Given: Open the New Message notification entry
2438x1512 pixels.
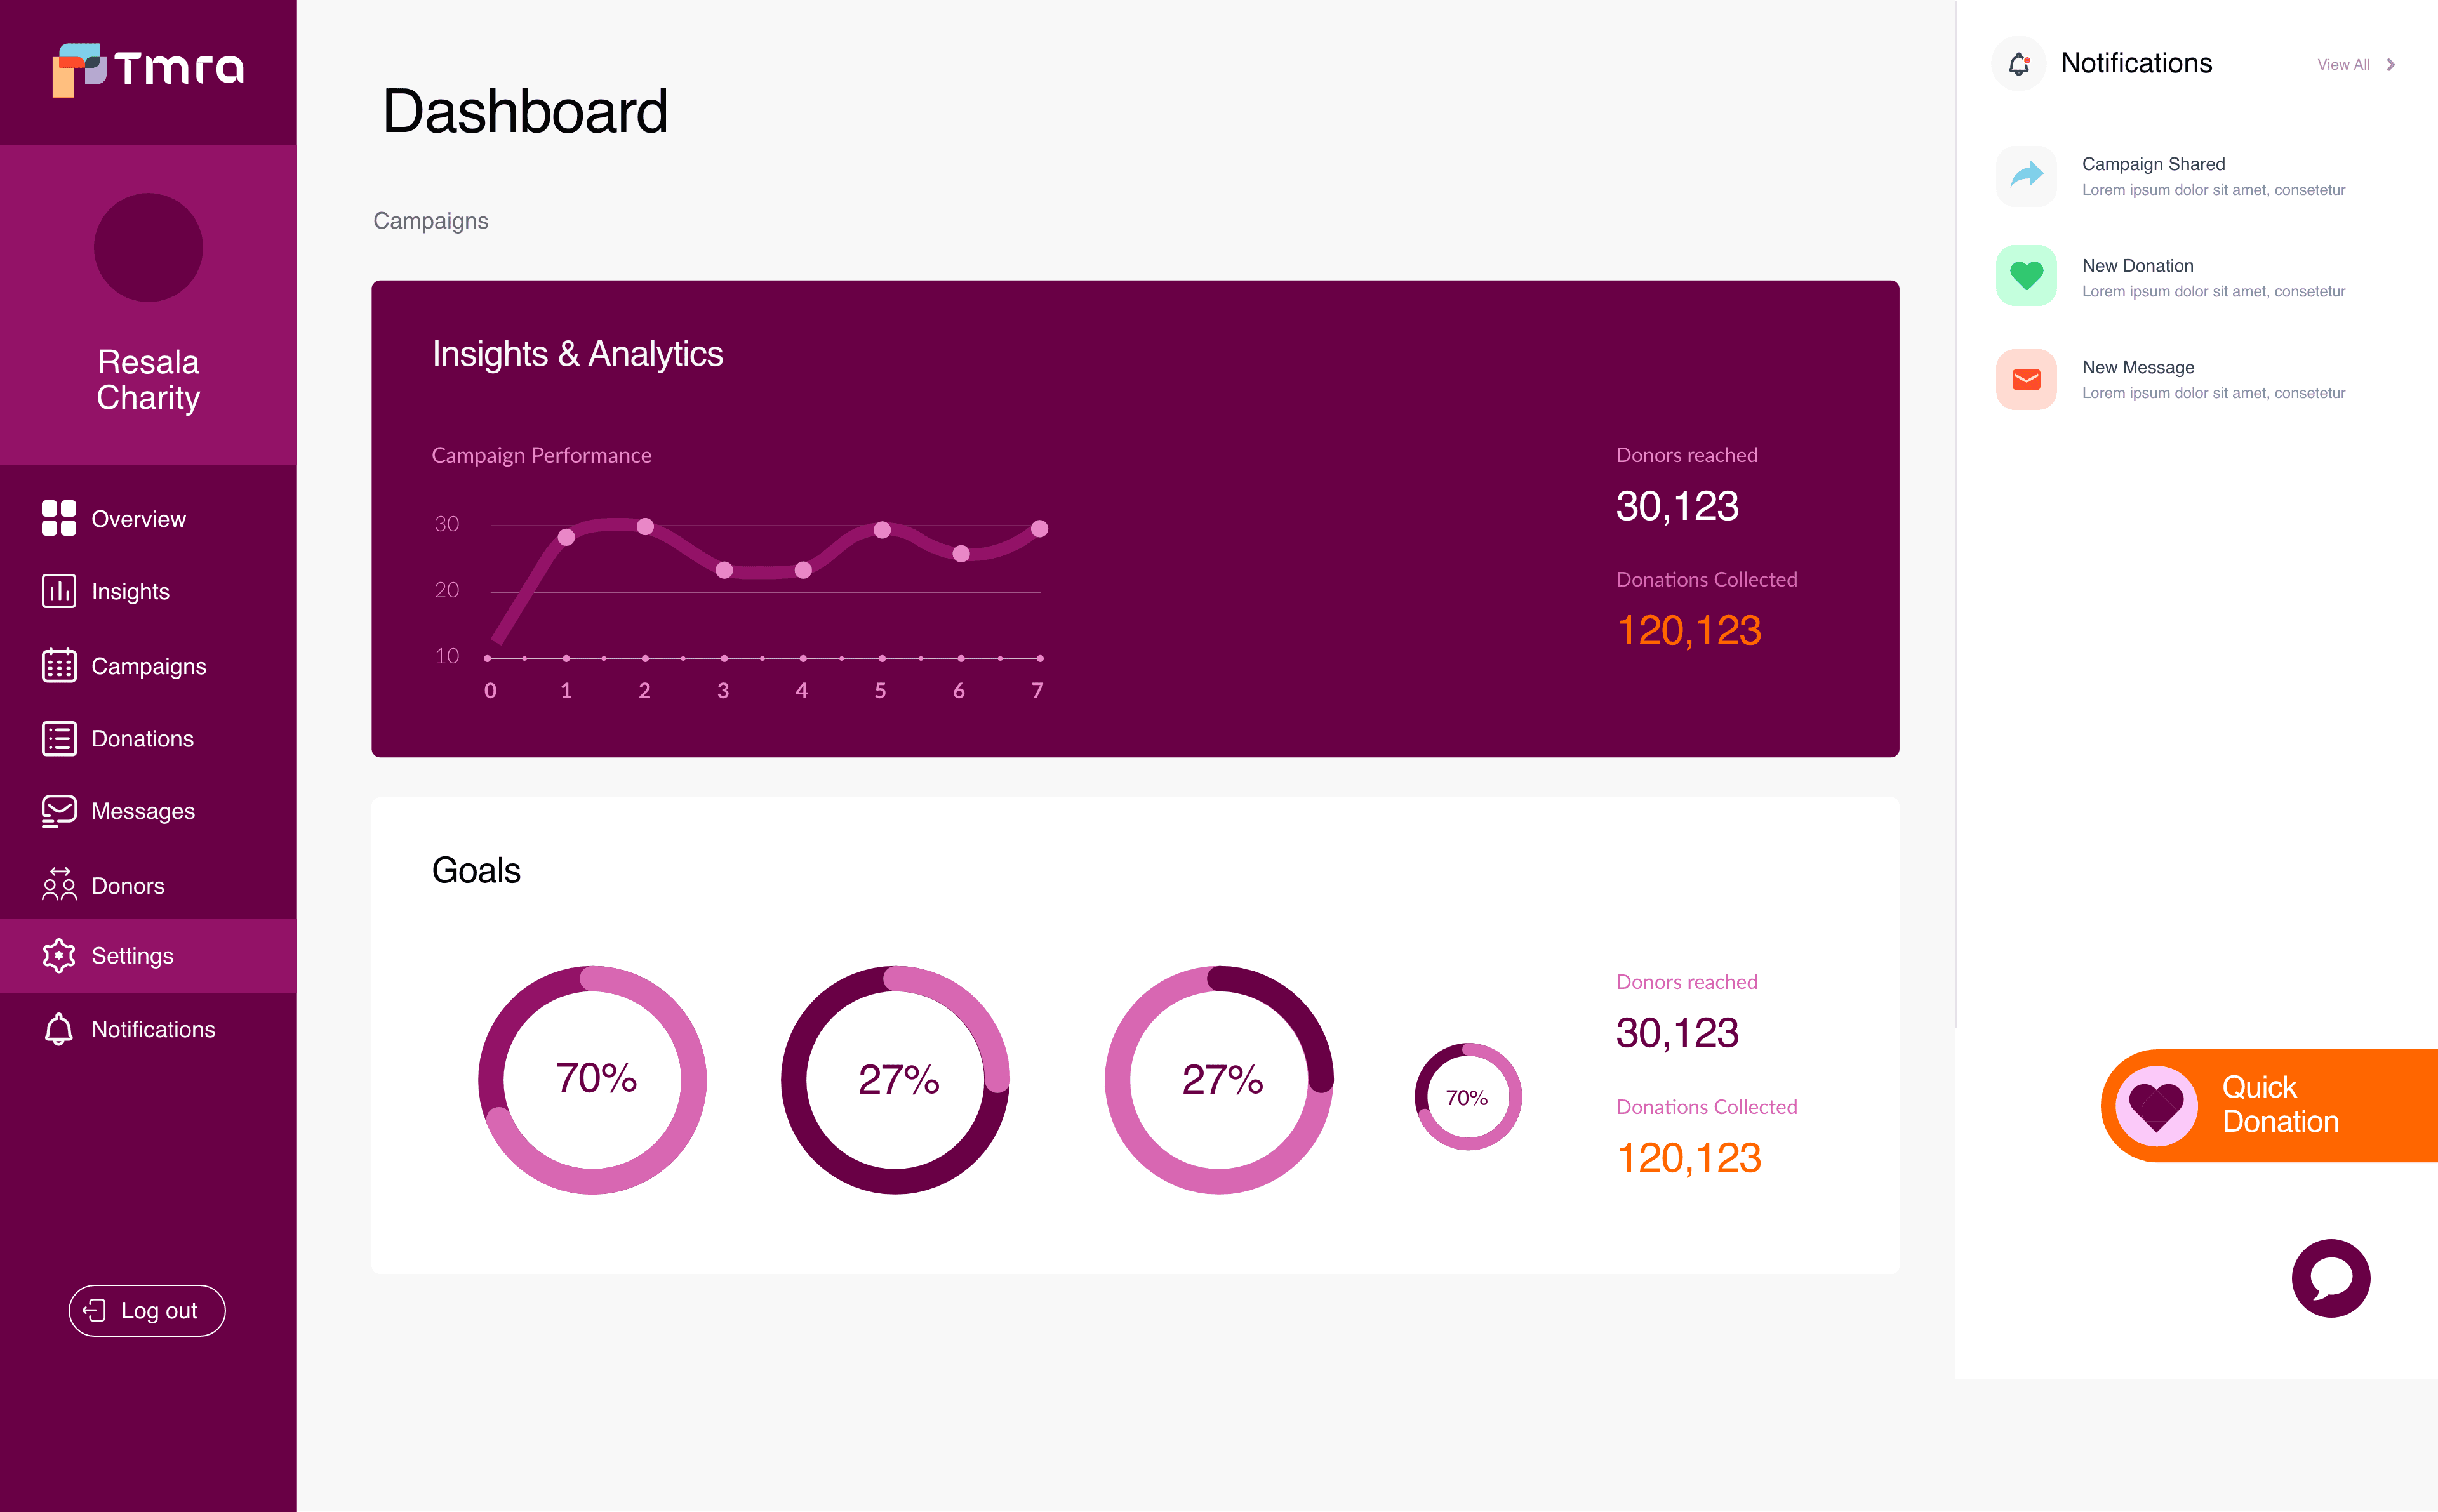Looking at the screenshot, I should 2212,379.
